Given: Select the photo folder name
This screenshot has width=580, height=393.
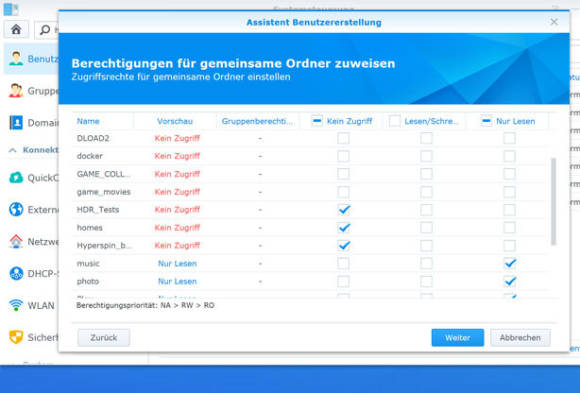Looking at the screenshot, I should (x=88, y=281).
